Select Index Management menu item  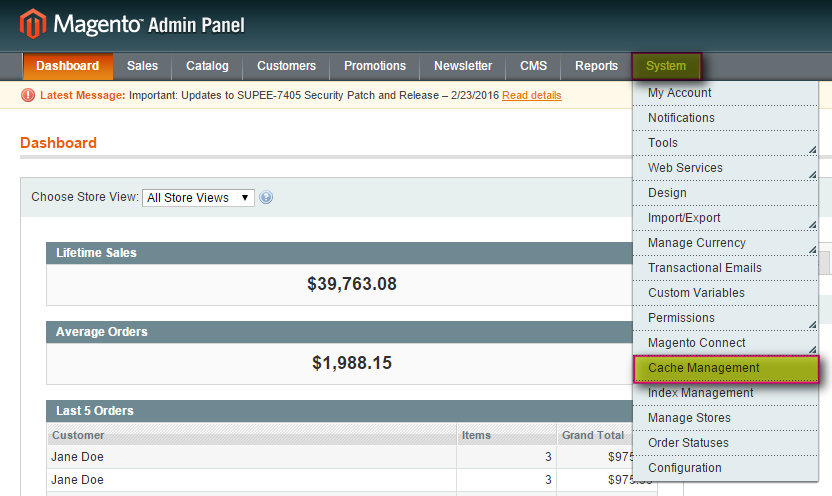(x=725, y=393)
